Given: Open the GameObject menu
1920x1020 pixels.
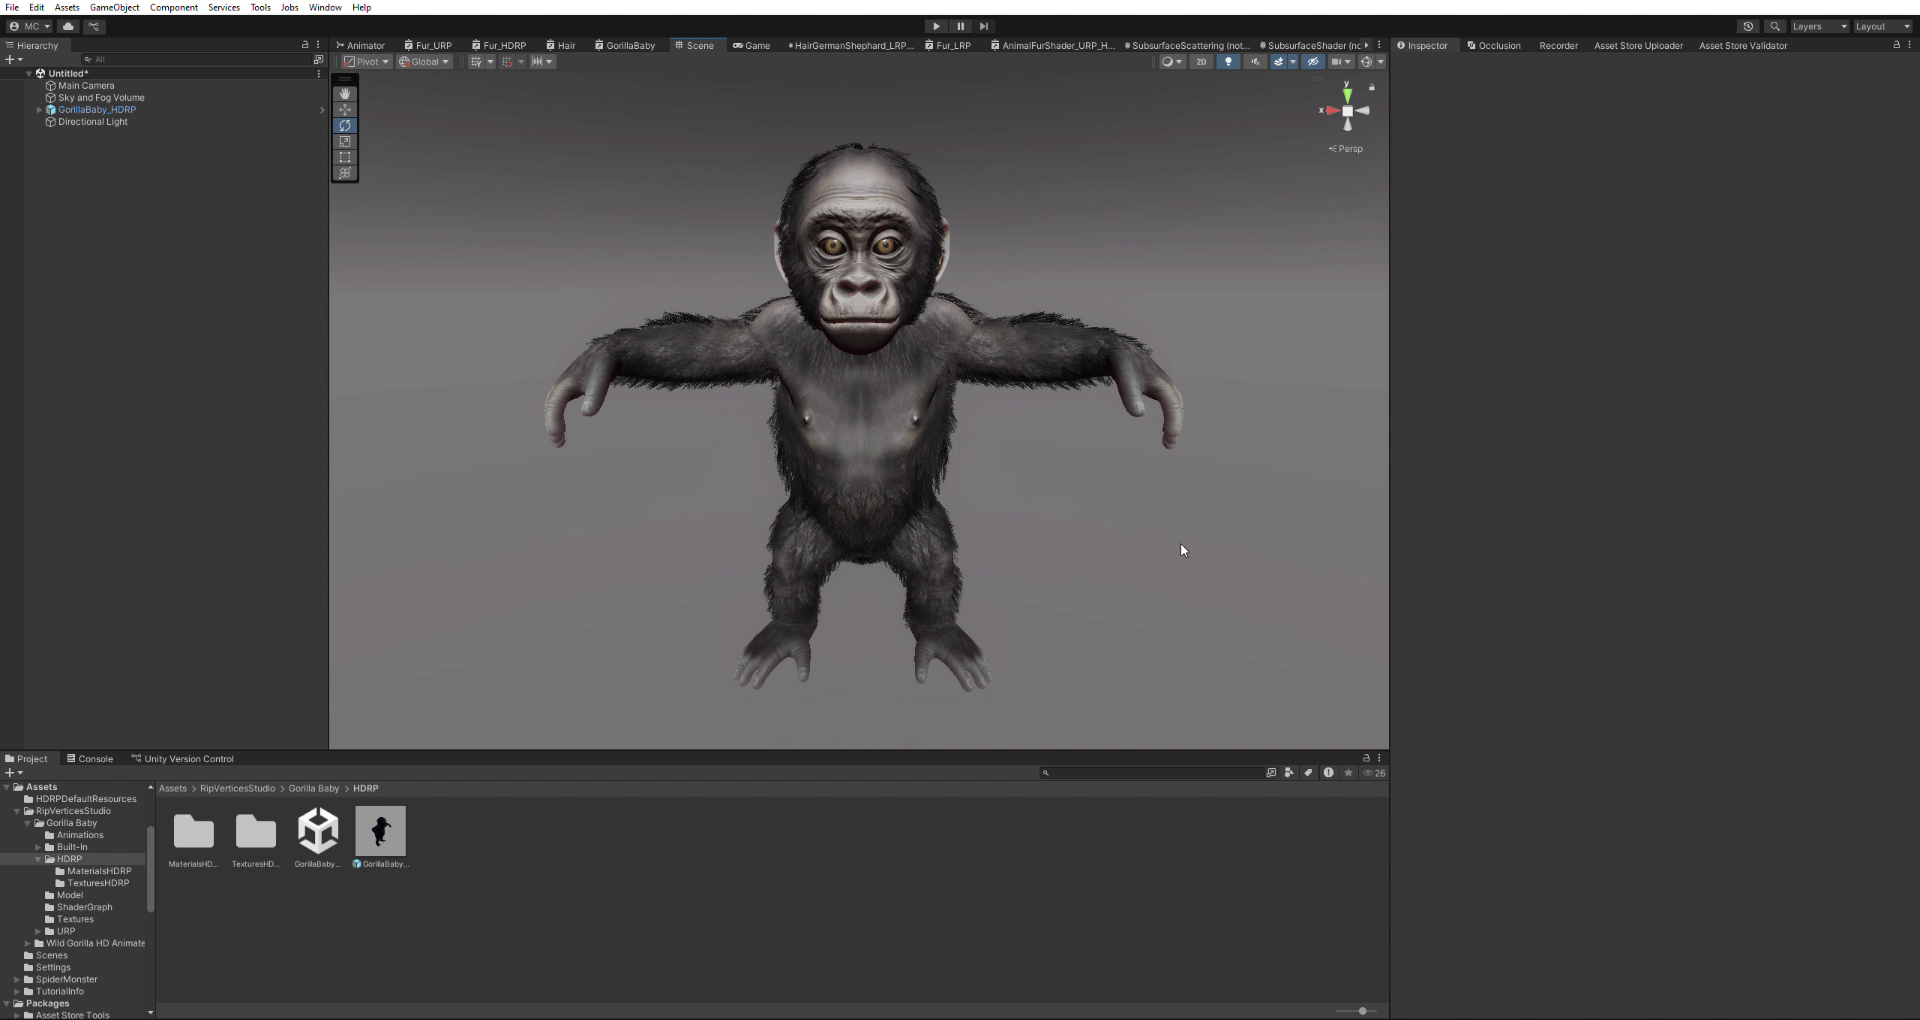Looking at the screenshot, I should [x=114, y=7].
